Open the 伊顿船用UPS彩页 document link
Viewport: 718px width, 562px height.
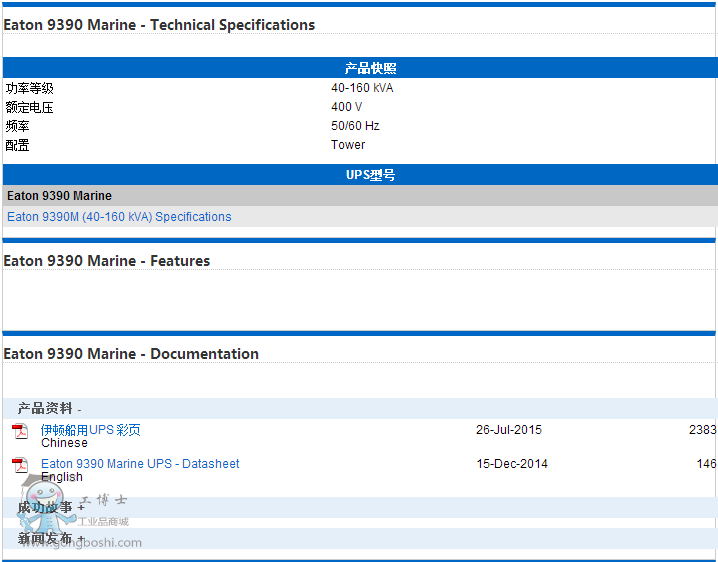tap(91, 430)
